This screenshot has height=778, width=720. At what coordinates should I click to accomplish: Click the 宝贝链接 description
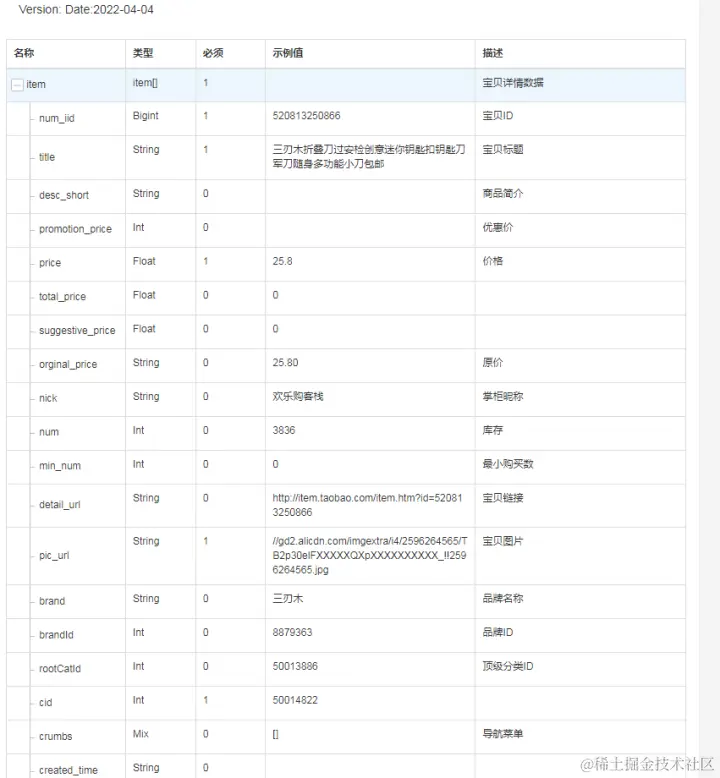tap(503, 498)
